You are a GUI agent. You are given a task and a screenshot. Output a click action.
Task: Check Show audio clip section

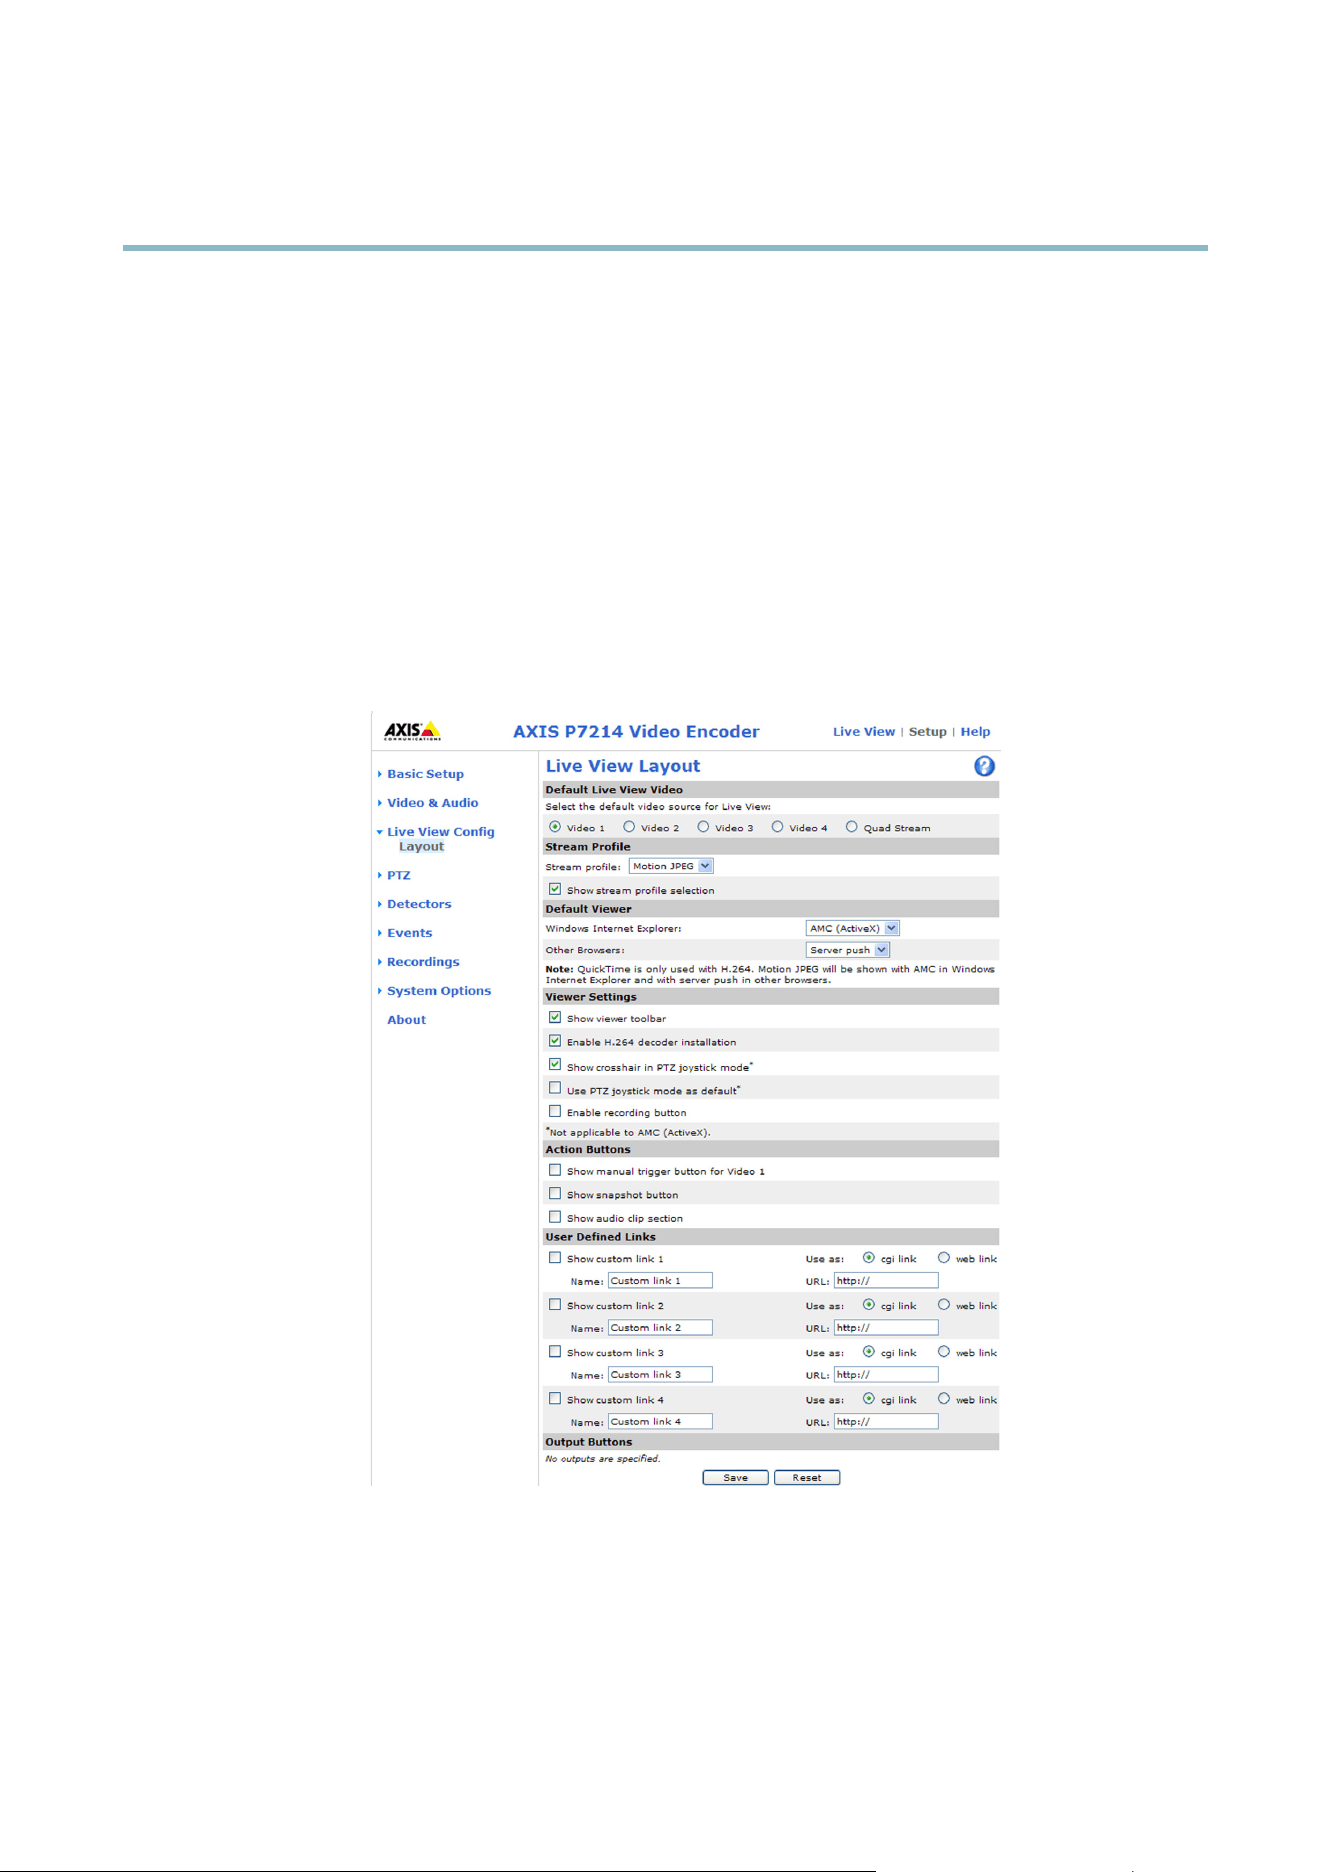555,1217
